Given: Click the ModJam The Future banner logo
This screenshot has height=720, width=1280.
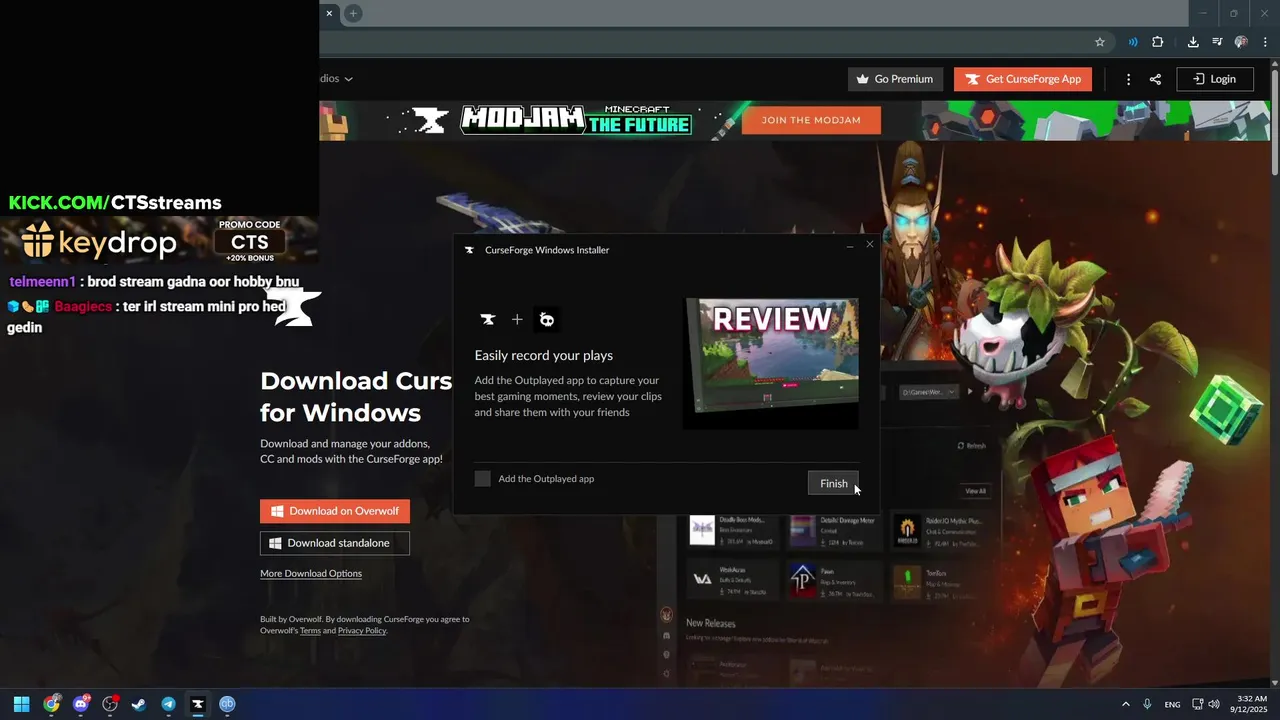Looking at the screenshot, I should click(575, 120).
